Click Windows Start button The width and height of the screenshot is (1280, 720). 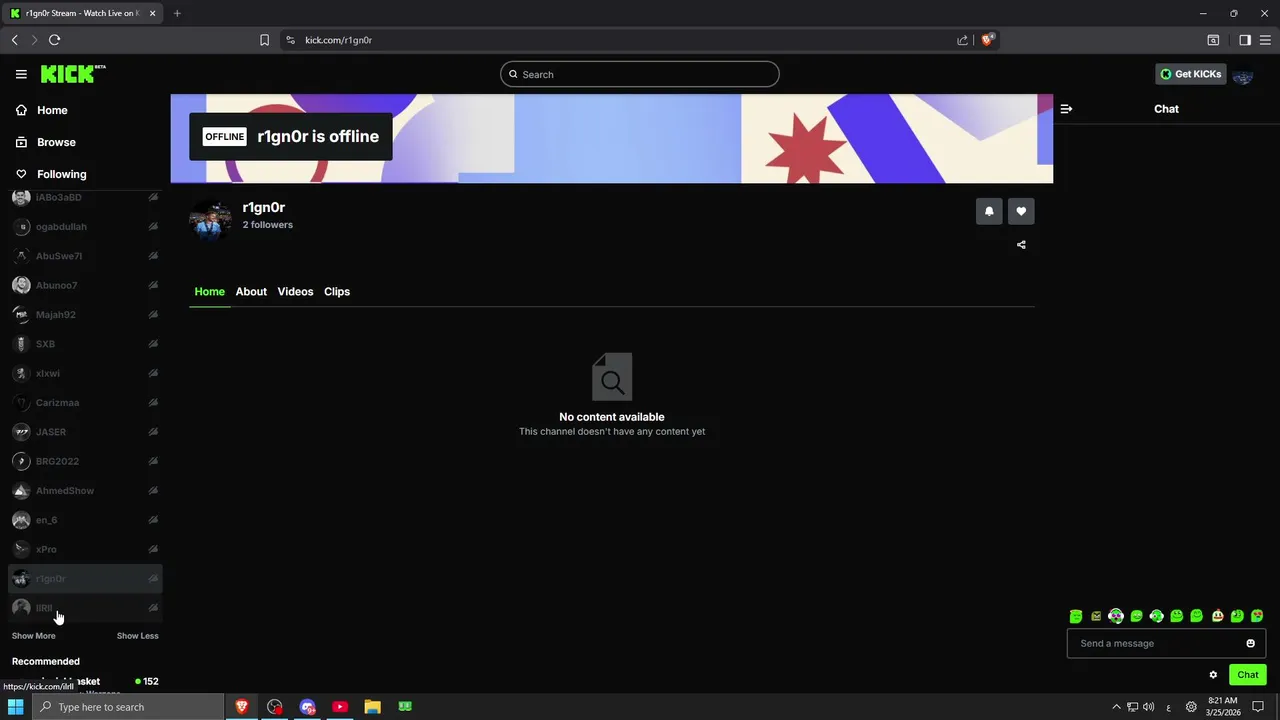[x=16, y=707]
